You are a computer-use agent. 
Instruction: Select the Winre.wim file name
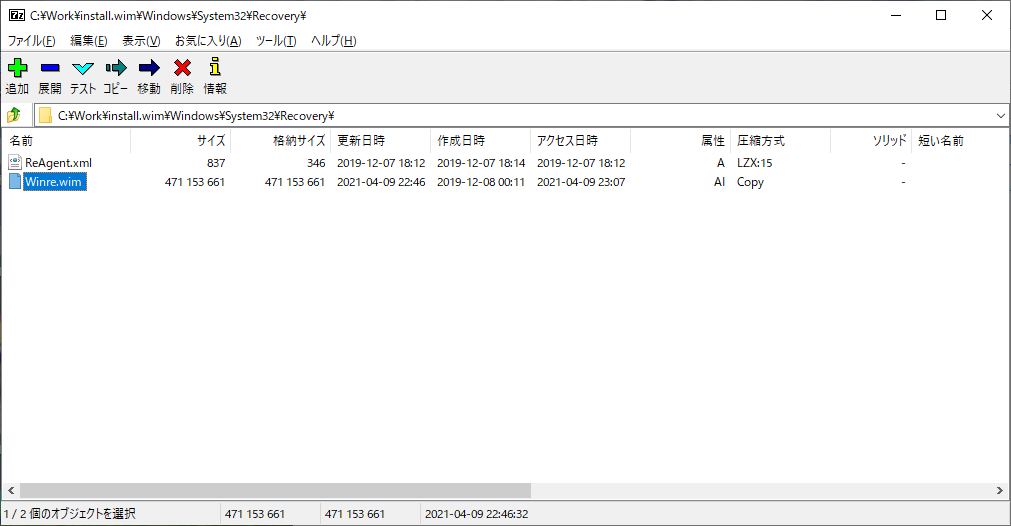pyautogui.click(x=54, y=182)
